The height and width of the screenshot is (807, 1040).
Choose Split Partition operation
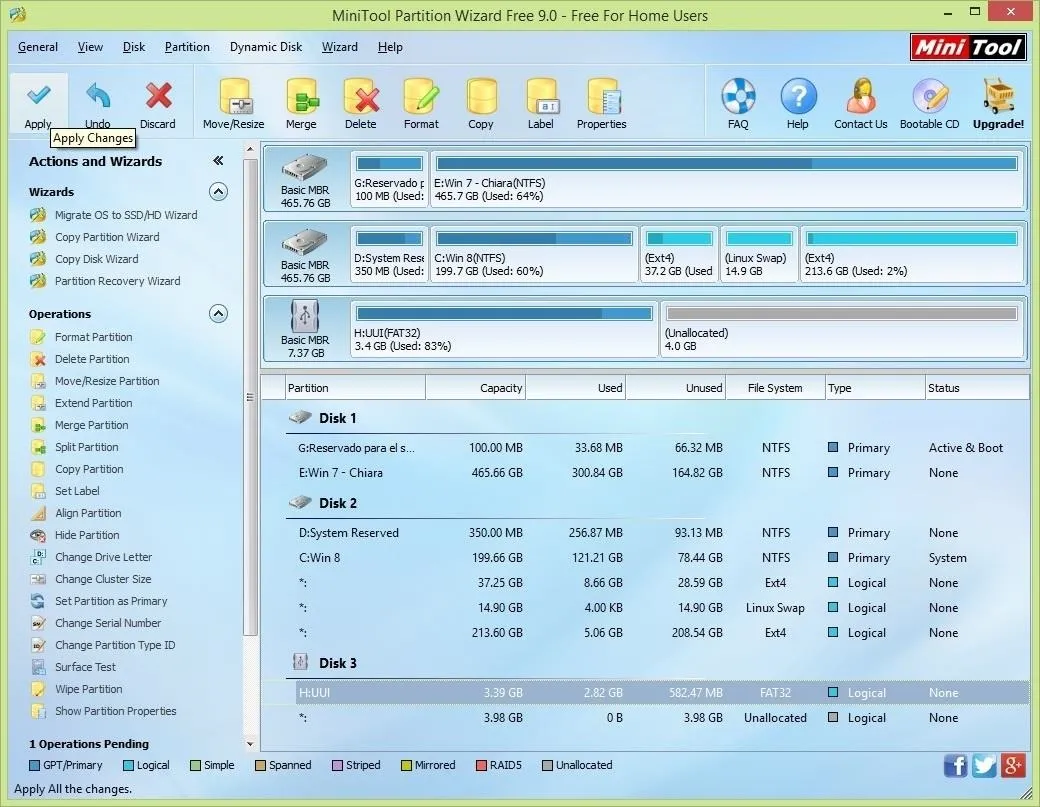pos(87,447)
